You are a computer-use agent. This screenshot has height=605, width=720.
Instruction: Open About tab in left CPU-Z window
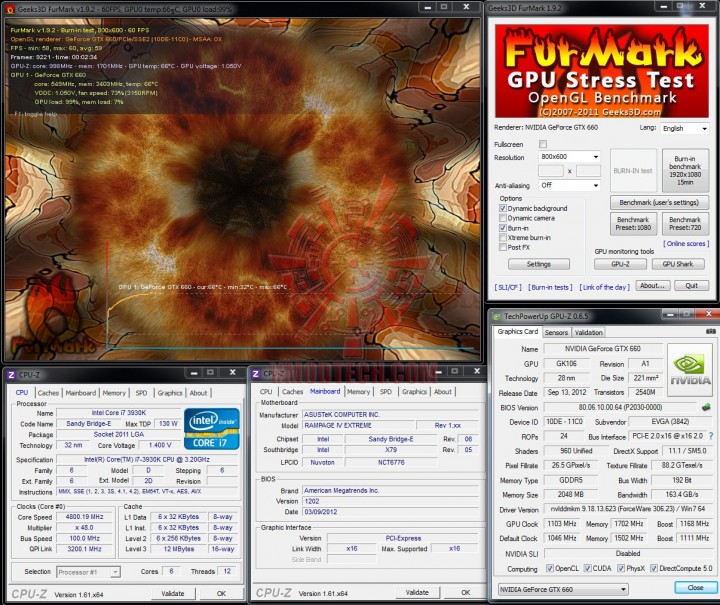[x=198, y=393]
